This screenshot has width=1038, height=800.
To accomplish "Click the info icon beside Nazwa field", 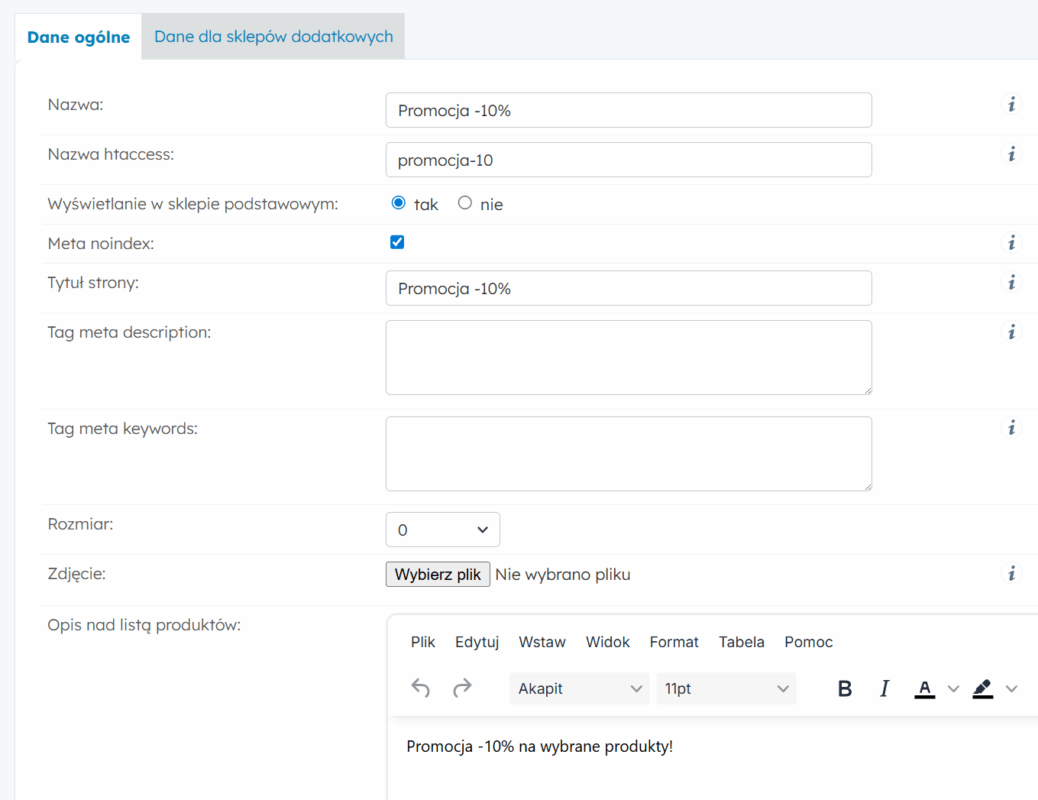I will 1011,104.
